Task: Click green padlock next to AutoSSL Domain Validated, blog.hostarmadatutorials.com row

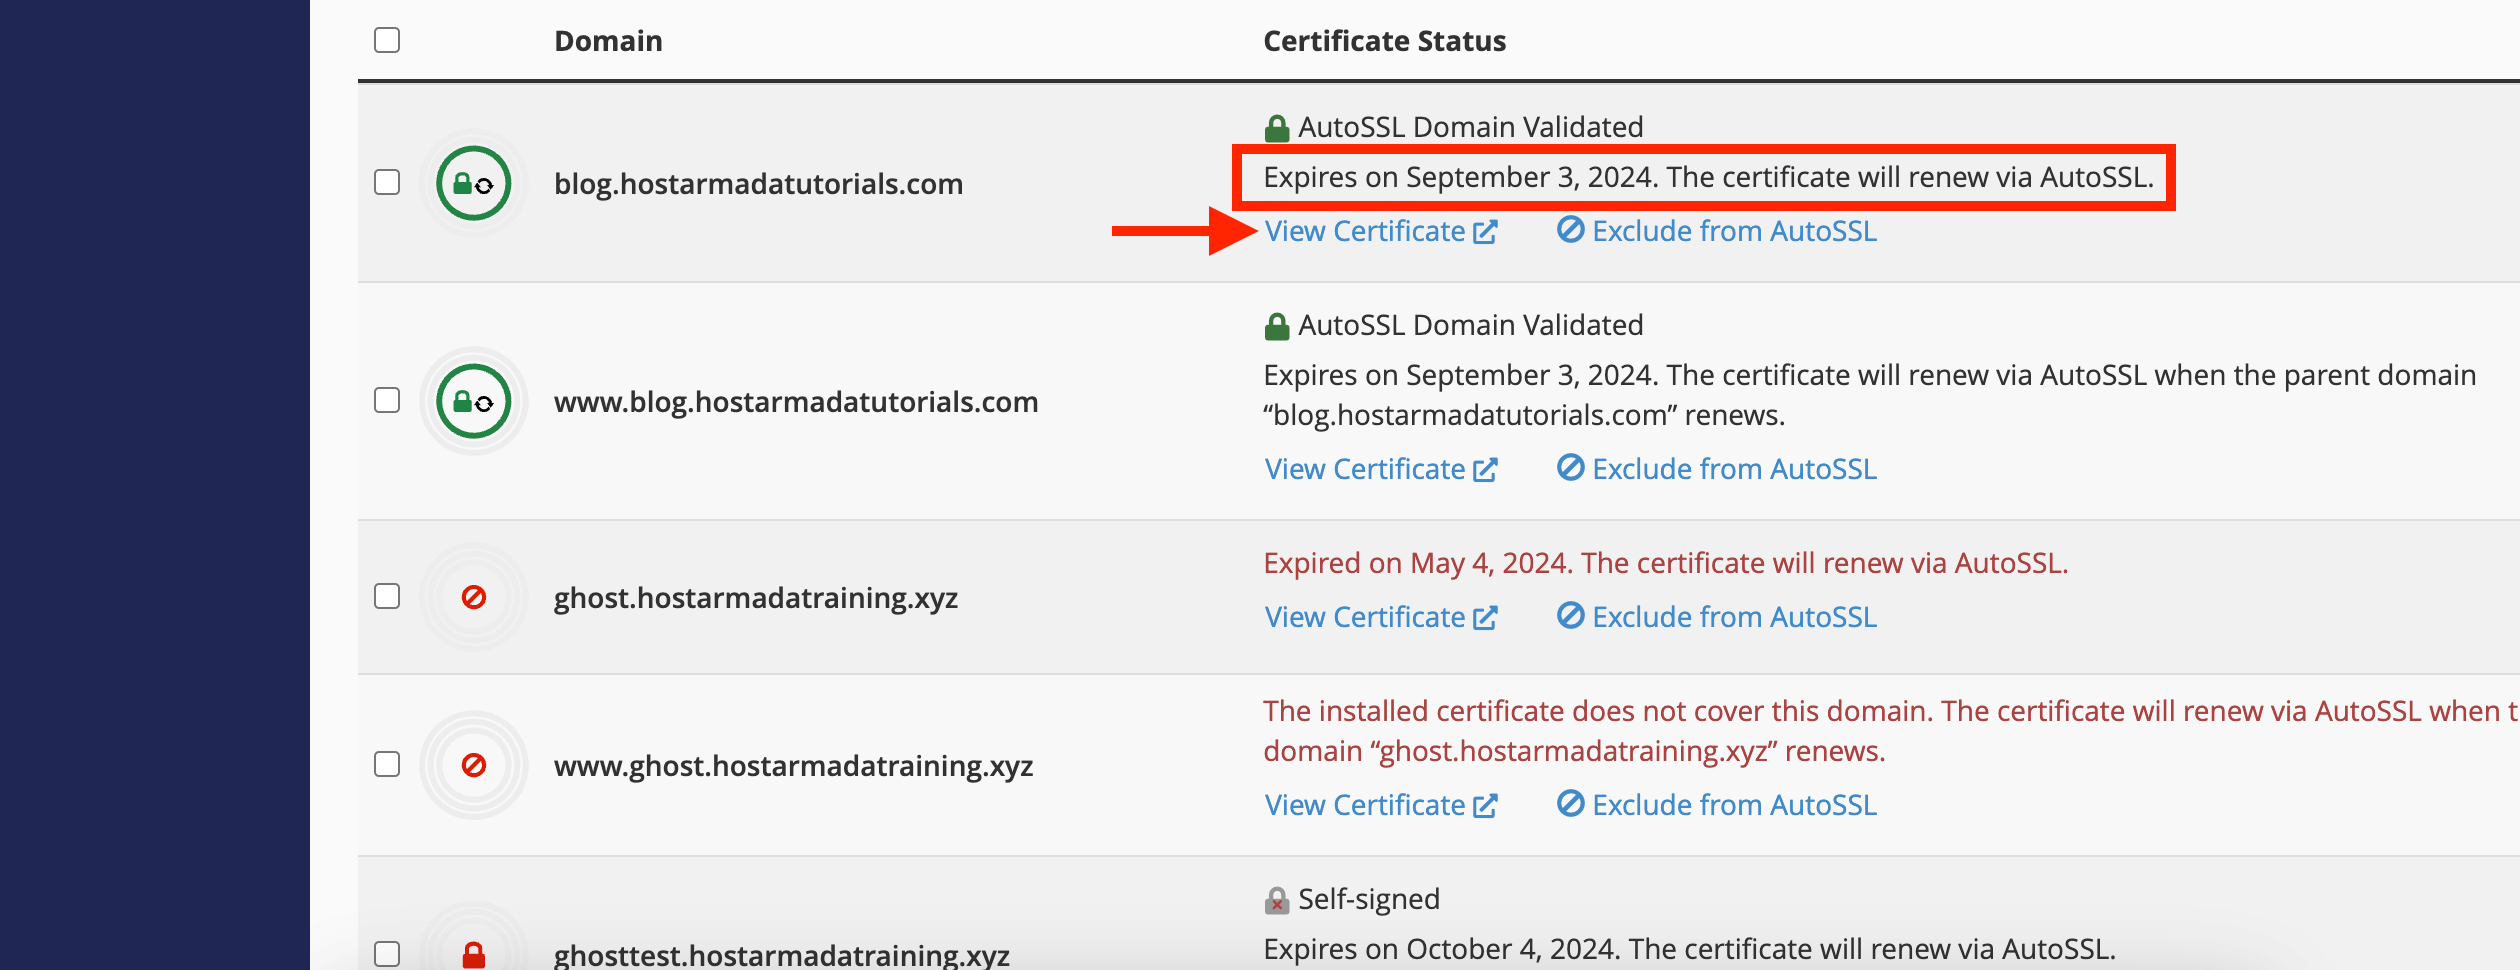Action: pyautogui.click(x=1277, y=128)
